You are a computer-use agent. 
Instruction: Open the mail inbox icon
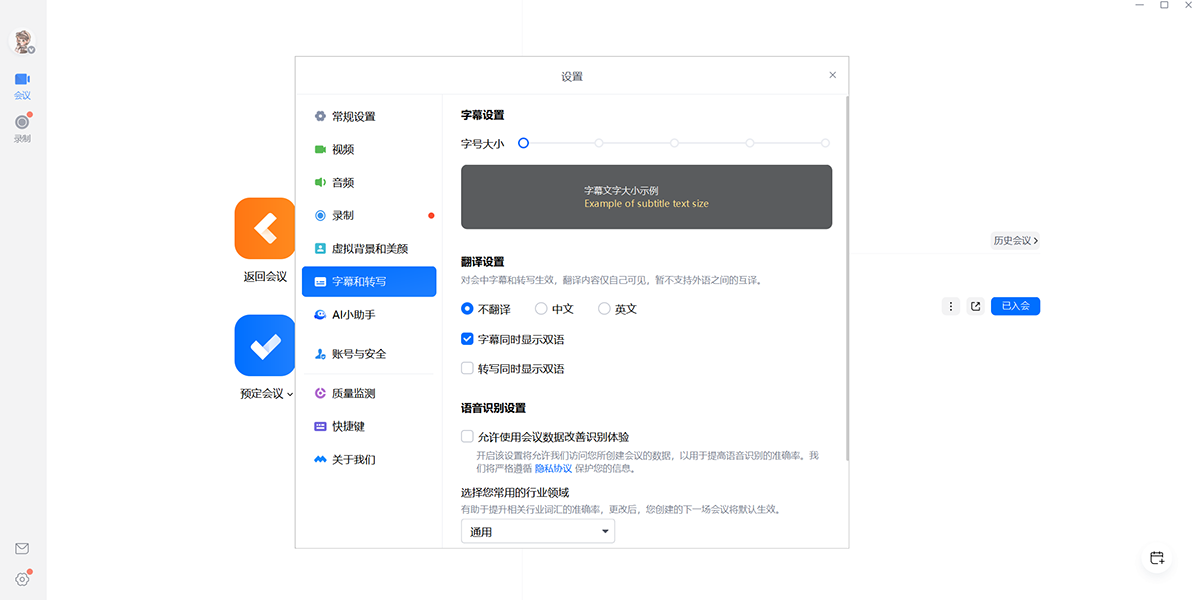[22, 548]
